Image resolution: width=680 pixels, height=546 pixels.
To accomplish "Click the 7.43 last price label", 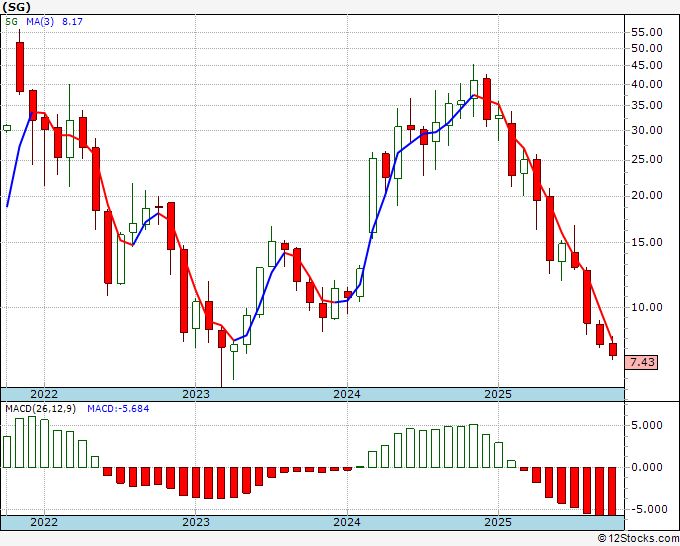I will (641, 362).
